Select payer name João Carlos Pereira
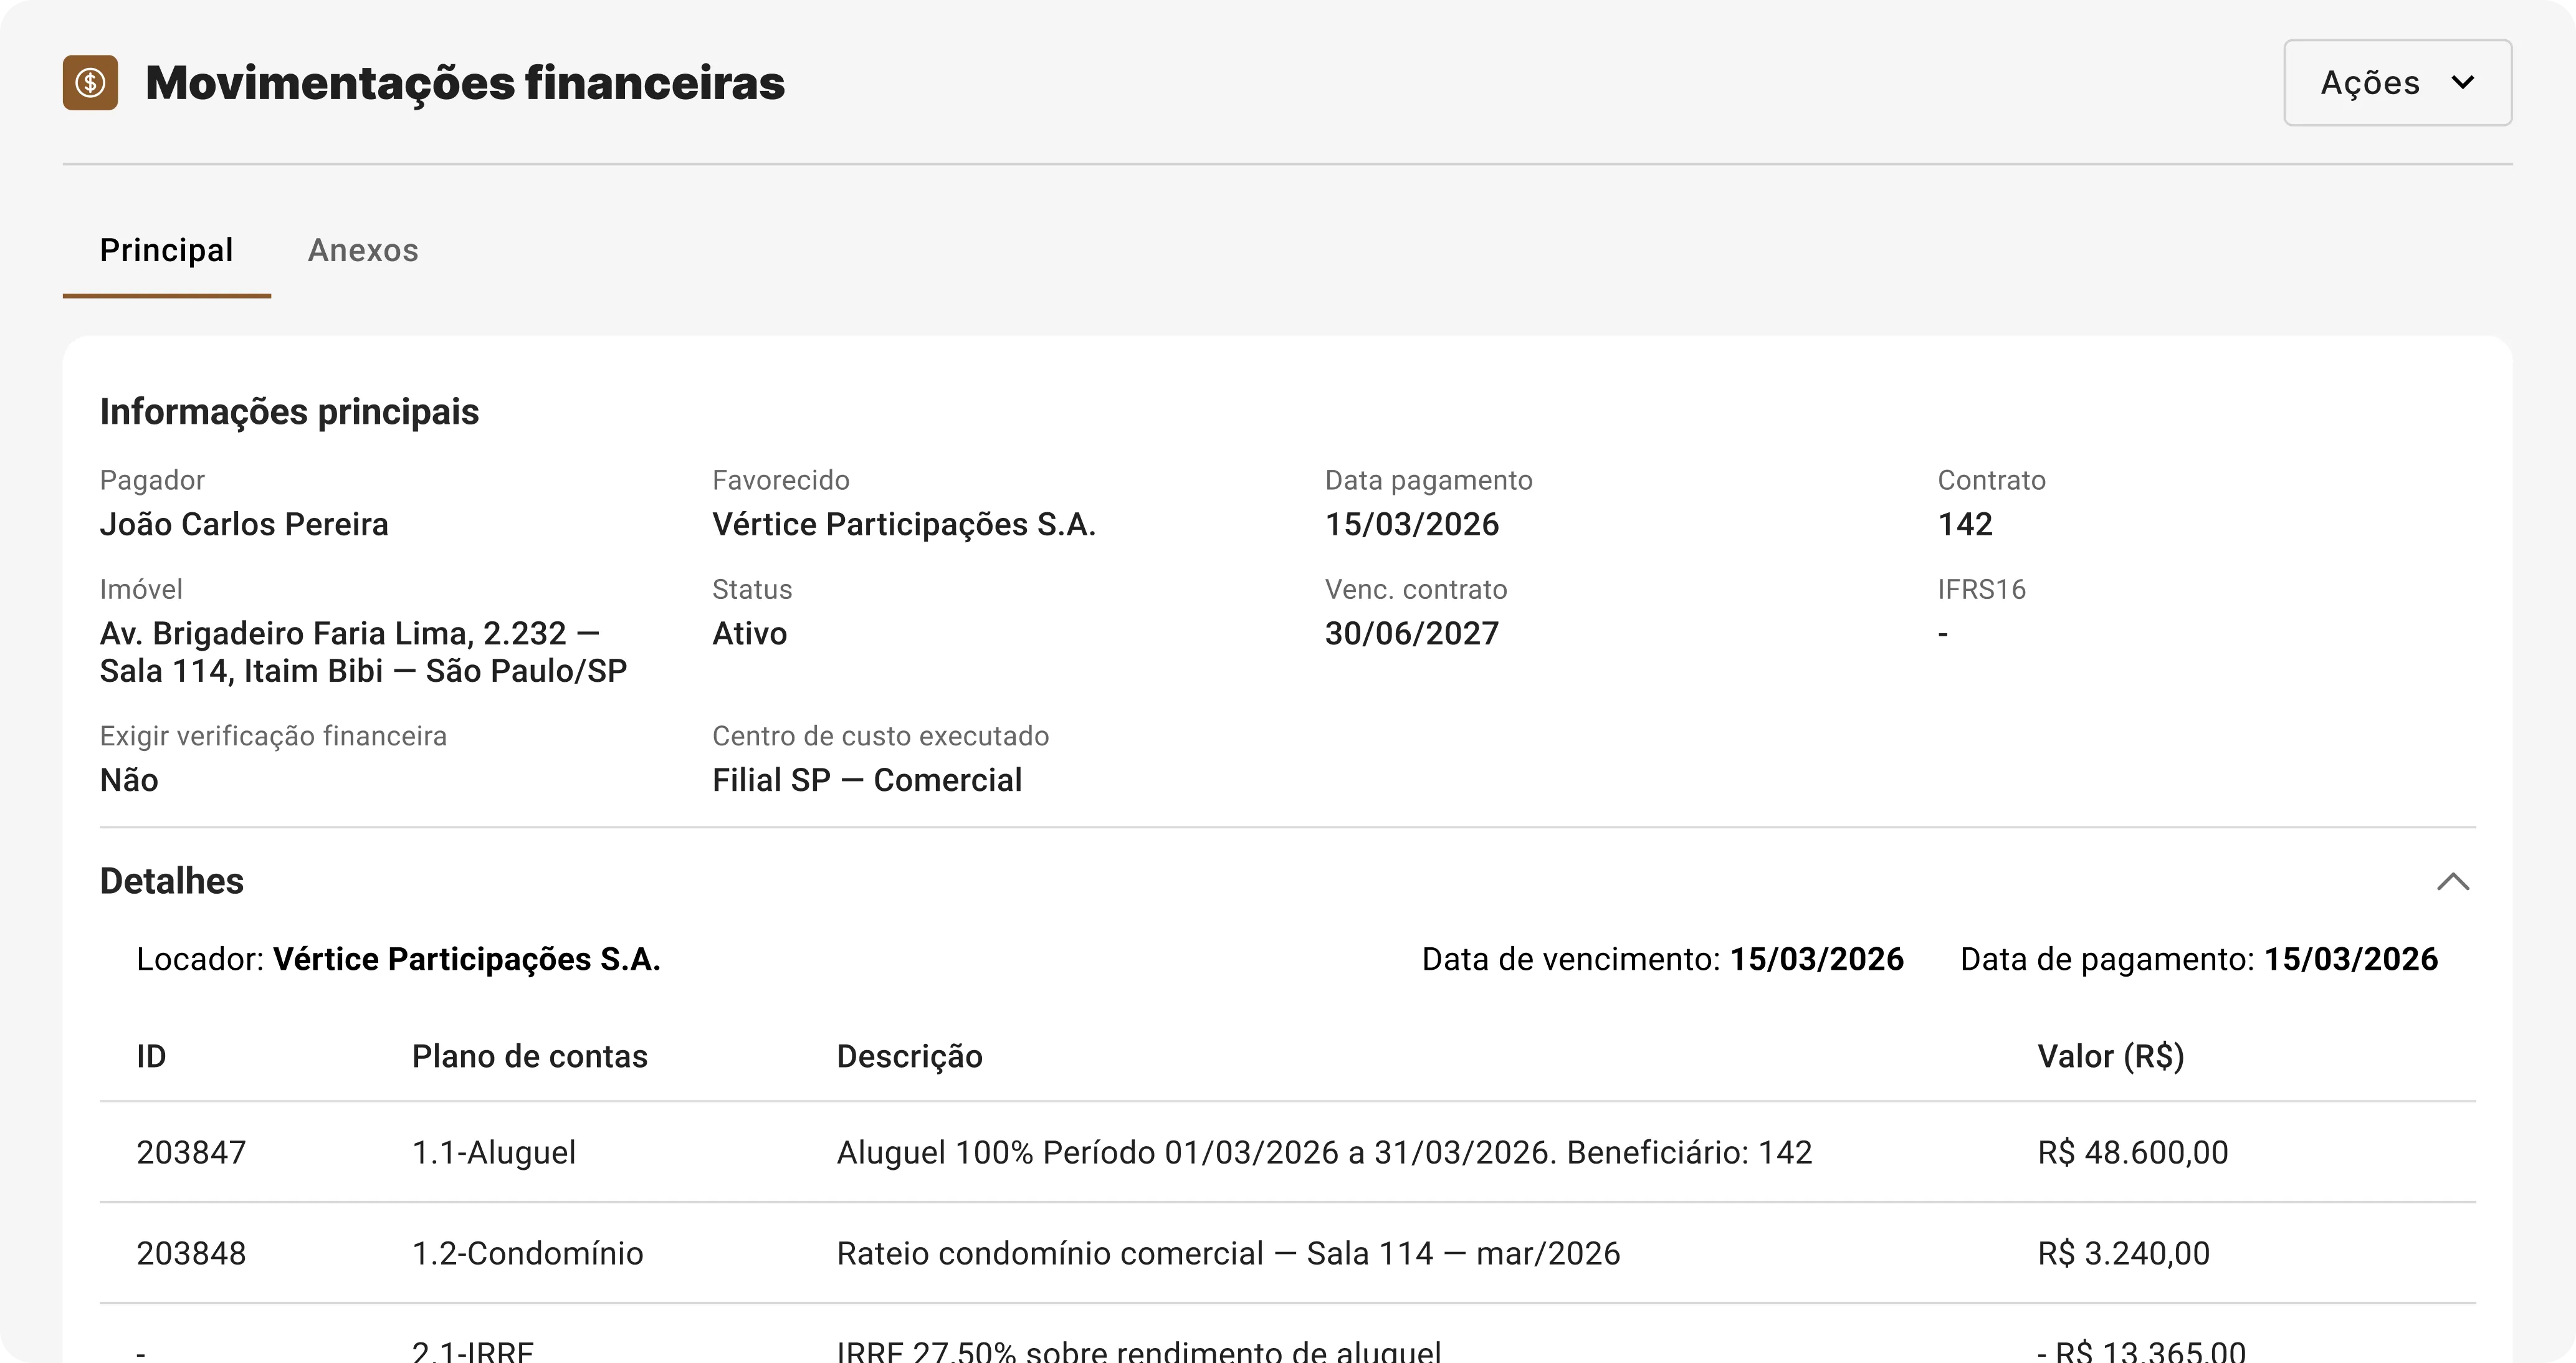The height and width of the screenshot is (1363, 2576). [x=244, y=524]
